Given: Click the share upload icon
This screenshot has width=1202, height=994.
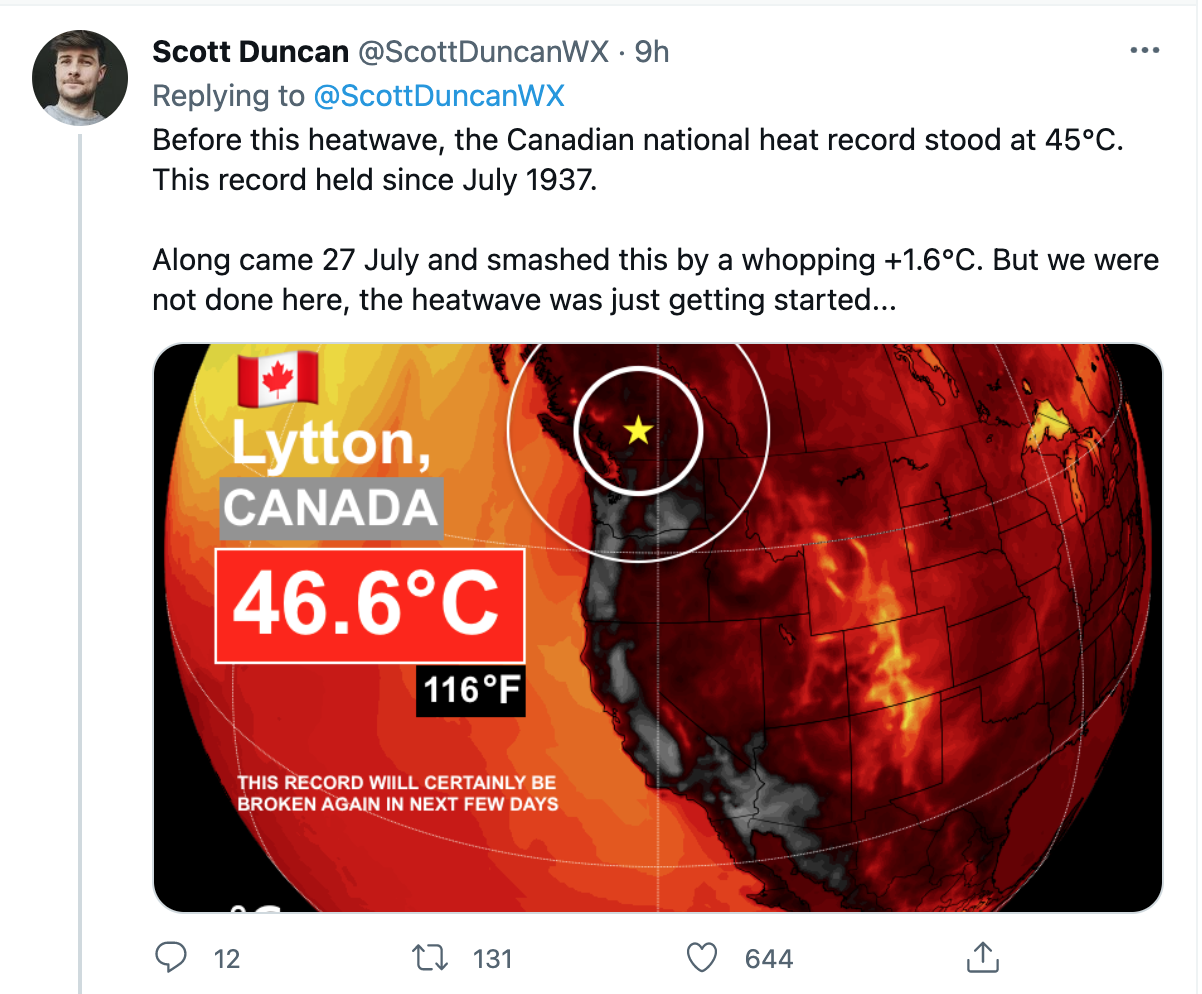Looking at the screenshot, I should pyautogui.click(x=982, y=957).
